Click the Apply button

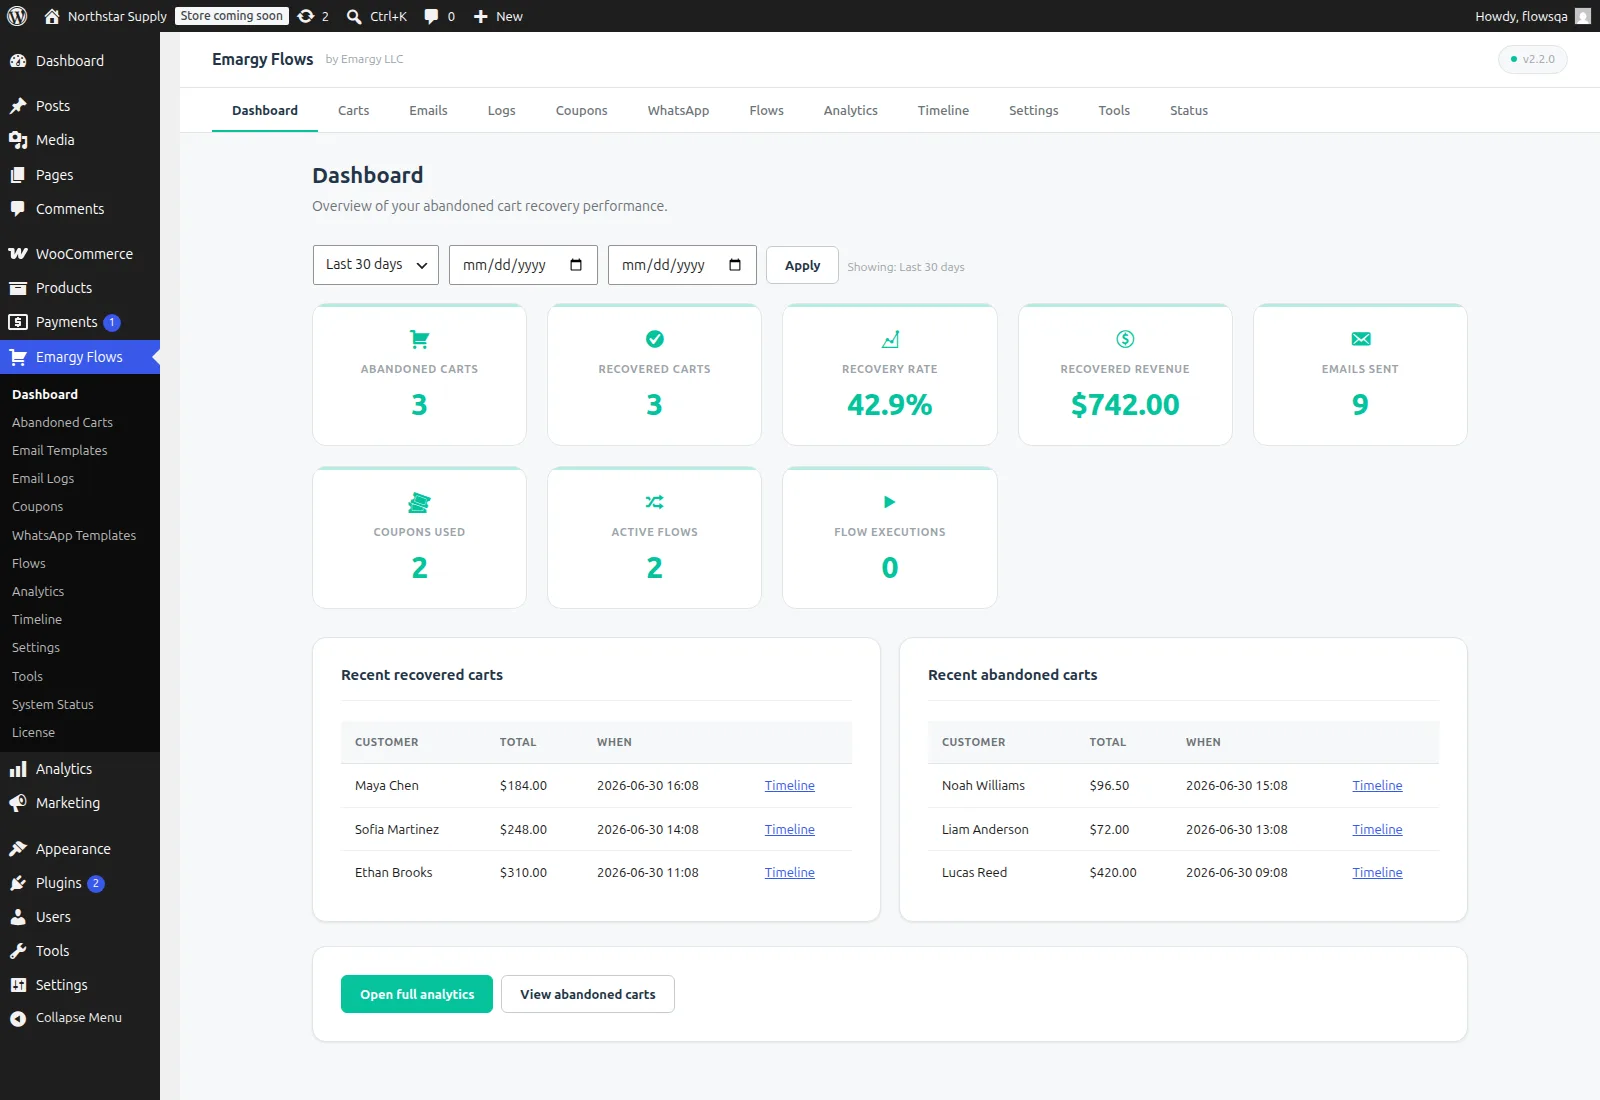pyautogui.click(x=802, y=265)
